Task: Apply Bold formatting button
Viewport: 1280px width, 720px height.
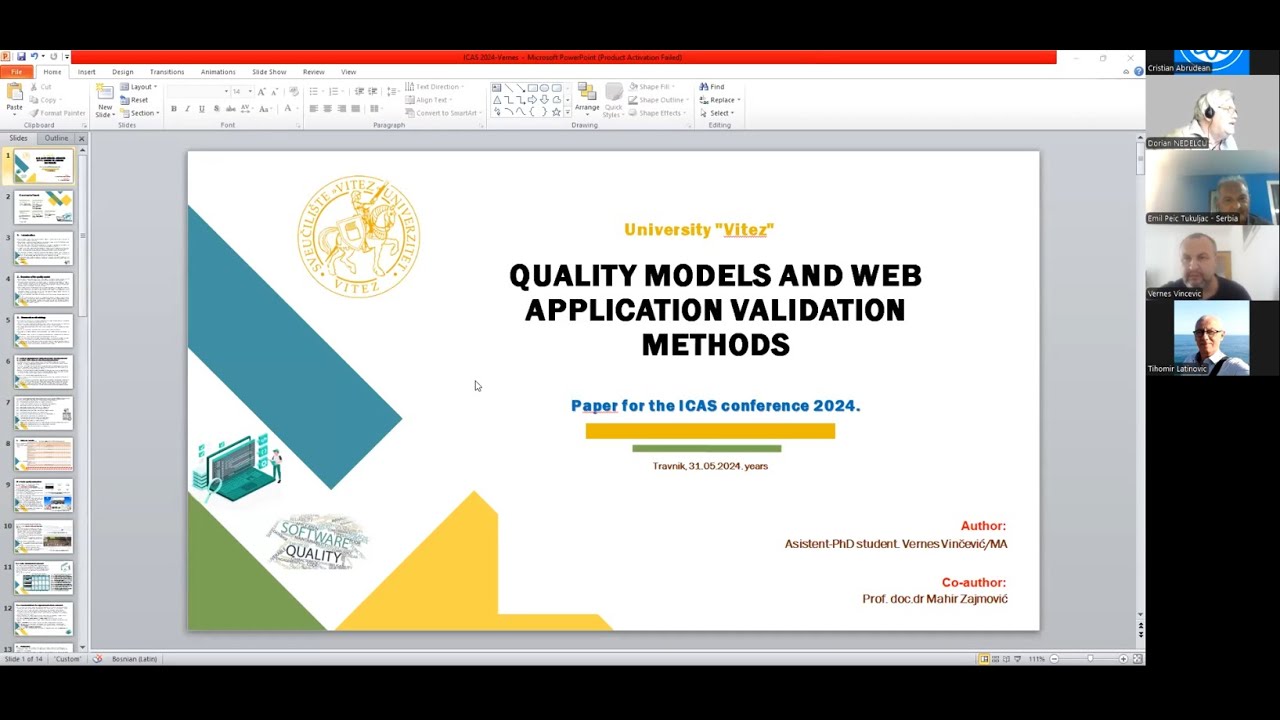Action: (173, 109)
